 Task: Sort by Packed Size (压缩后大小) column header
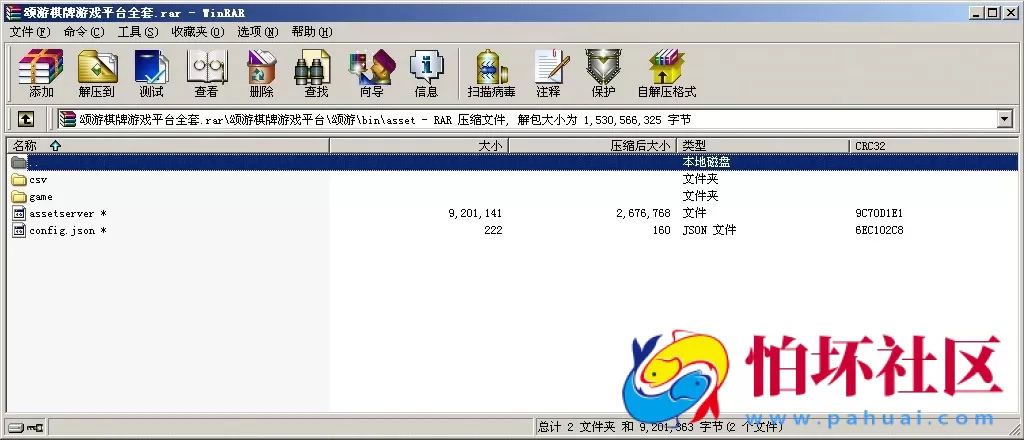[x=592, y=146]
